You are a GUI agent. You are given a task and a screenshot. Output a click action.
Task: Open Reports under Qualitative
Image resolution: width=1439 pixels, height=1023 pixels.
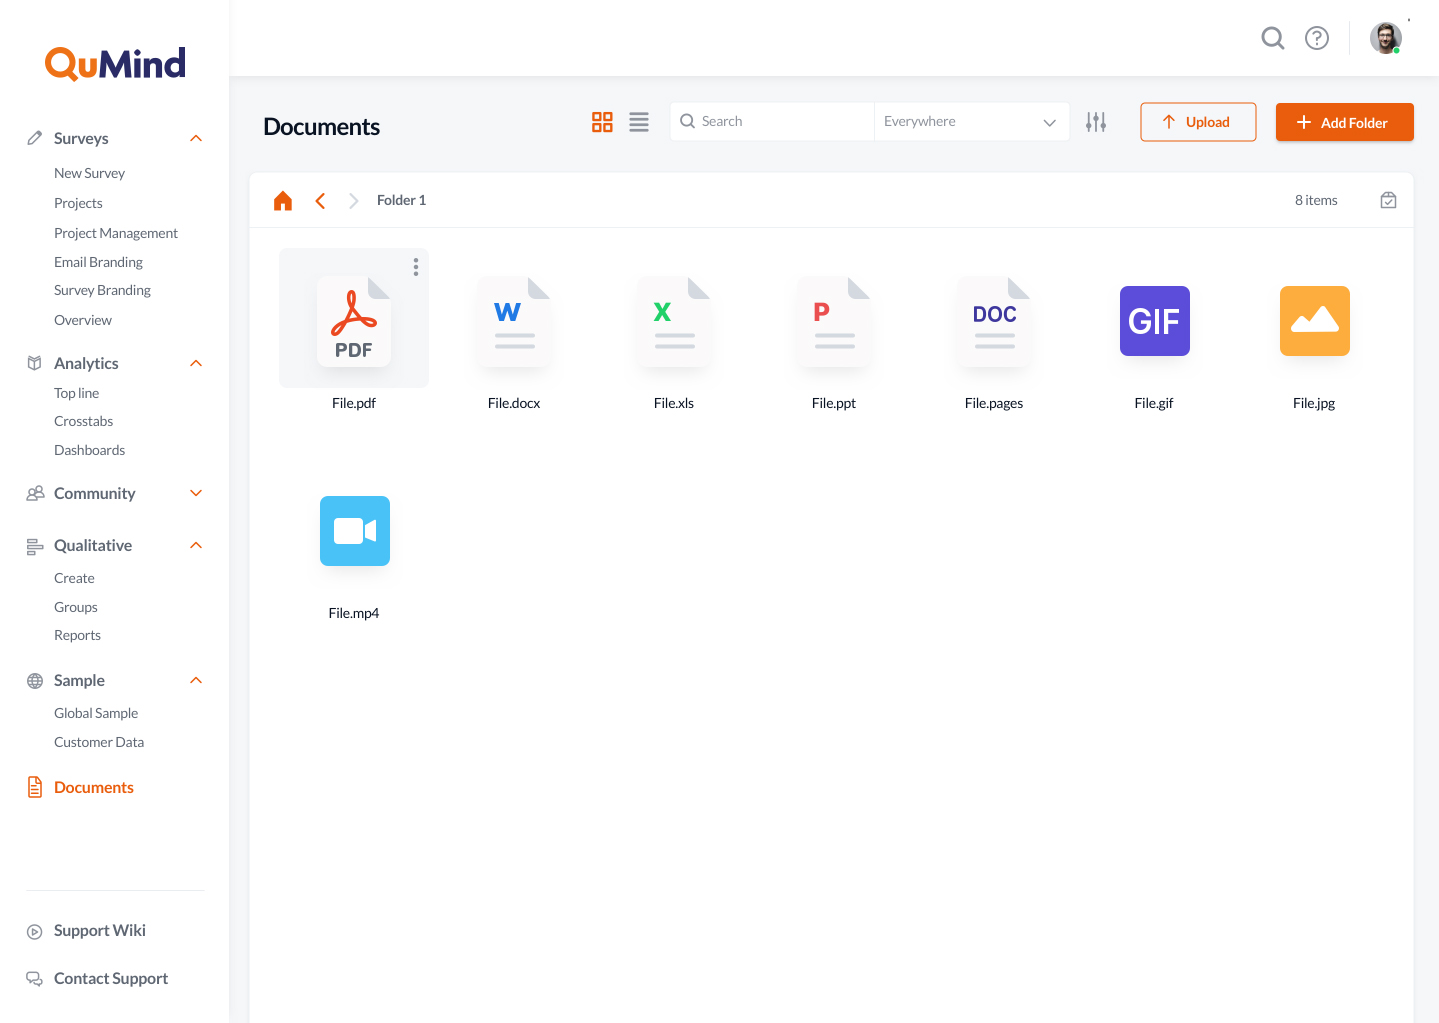77,635
